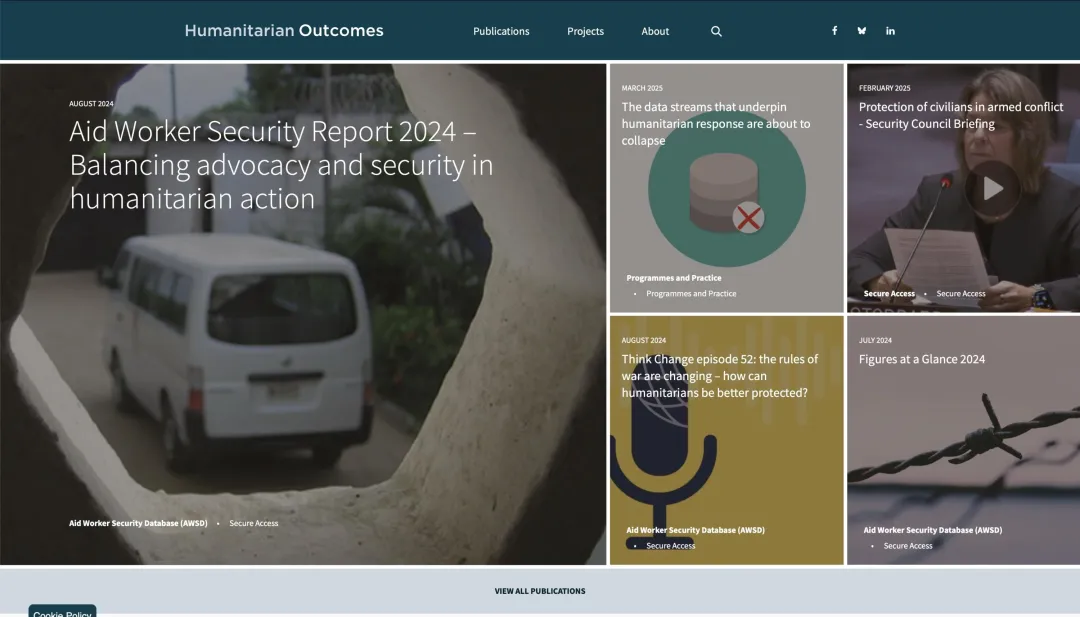Open Think Change episode 52 article
The image size is (1080, 617).
720,376
